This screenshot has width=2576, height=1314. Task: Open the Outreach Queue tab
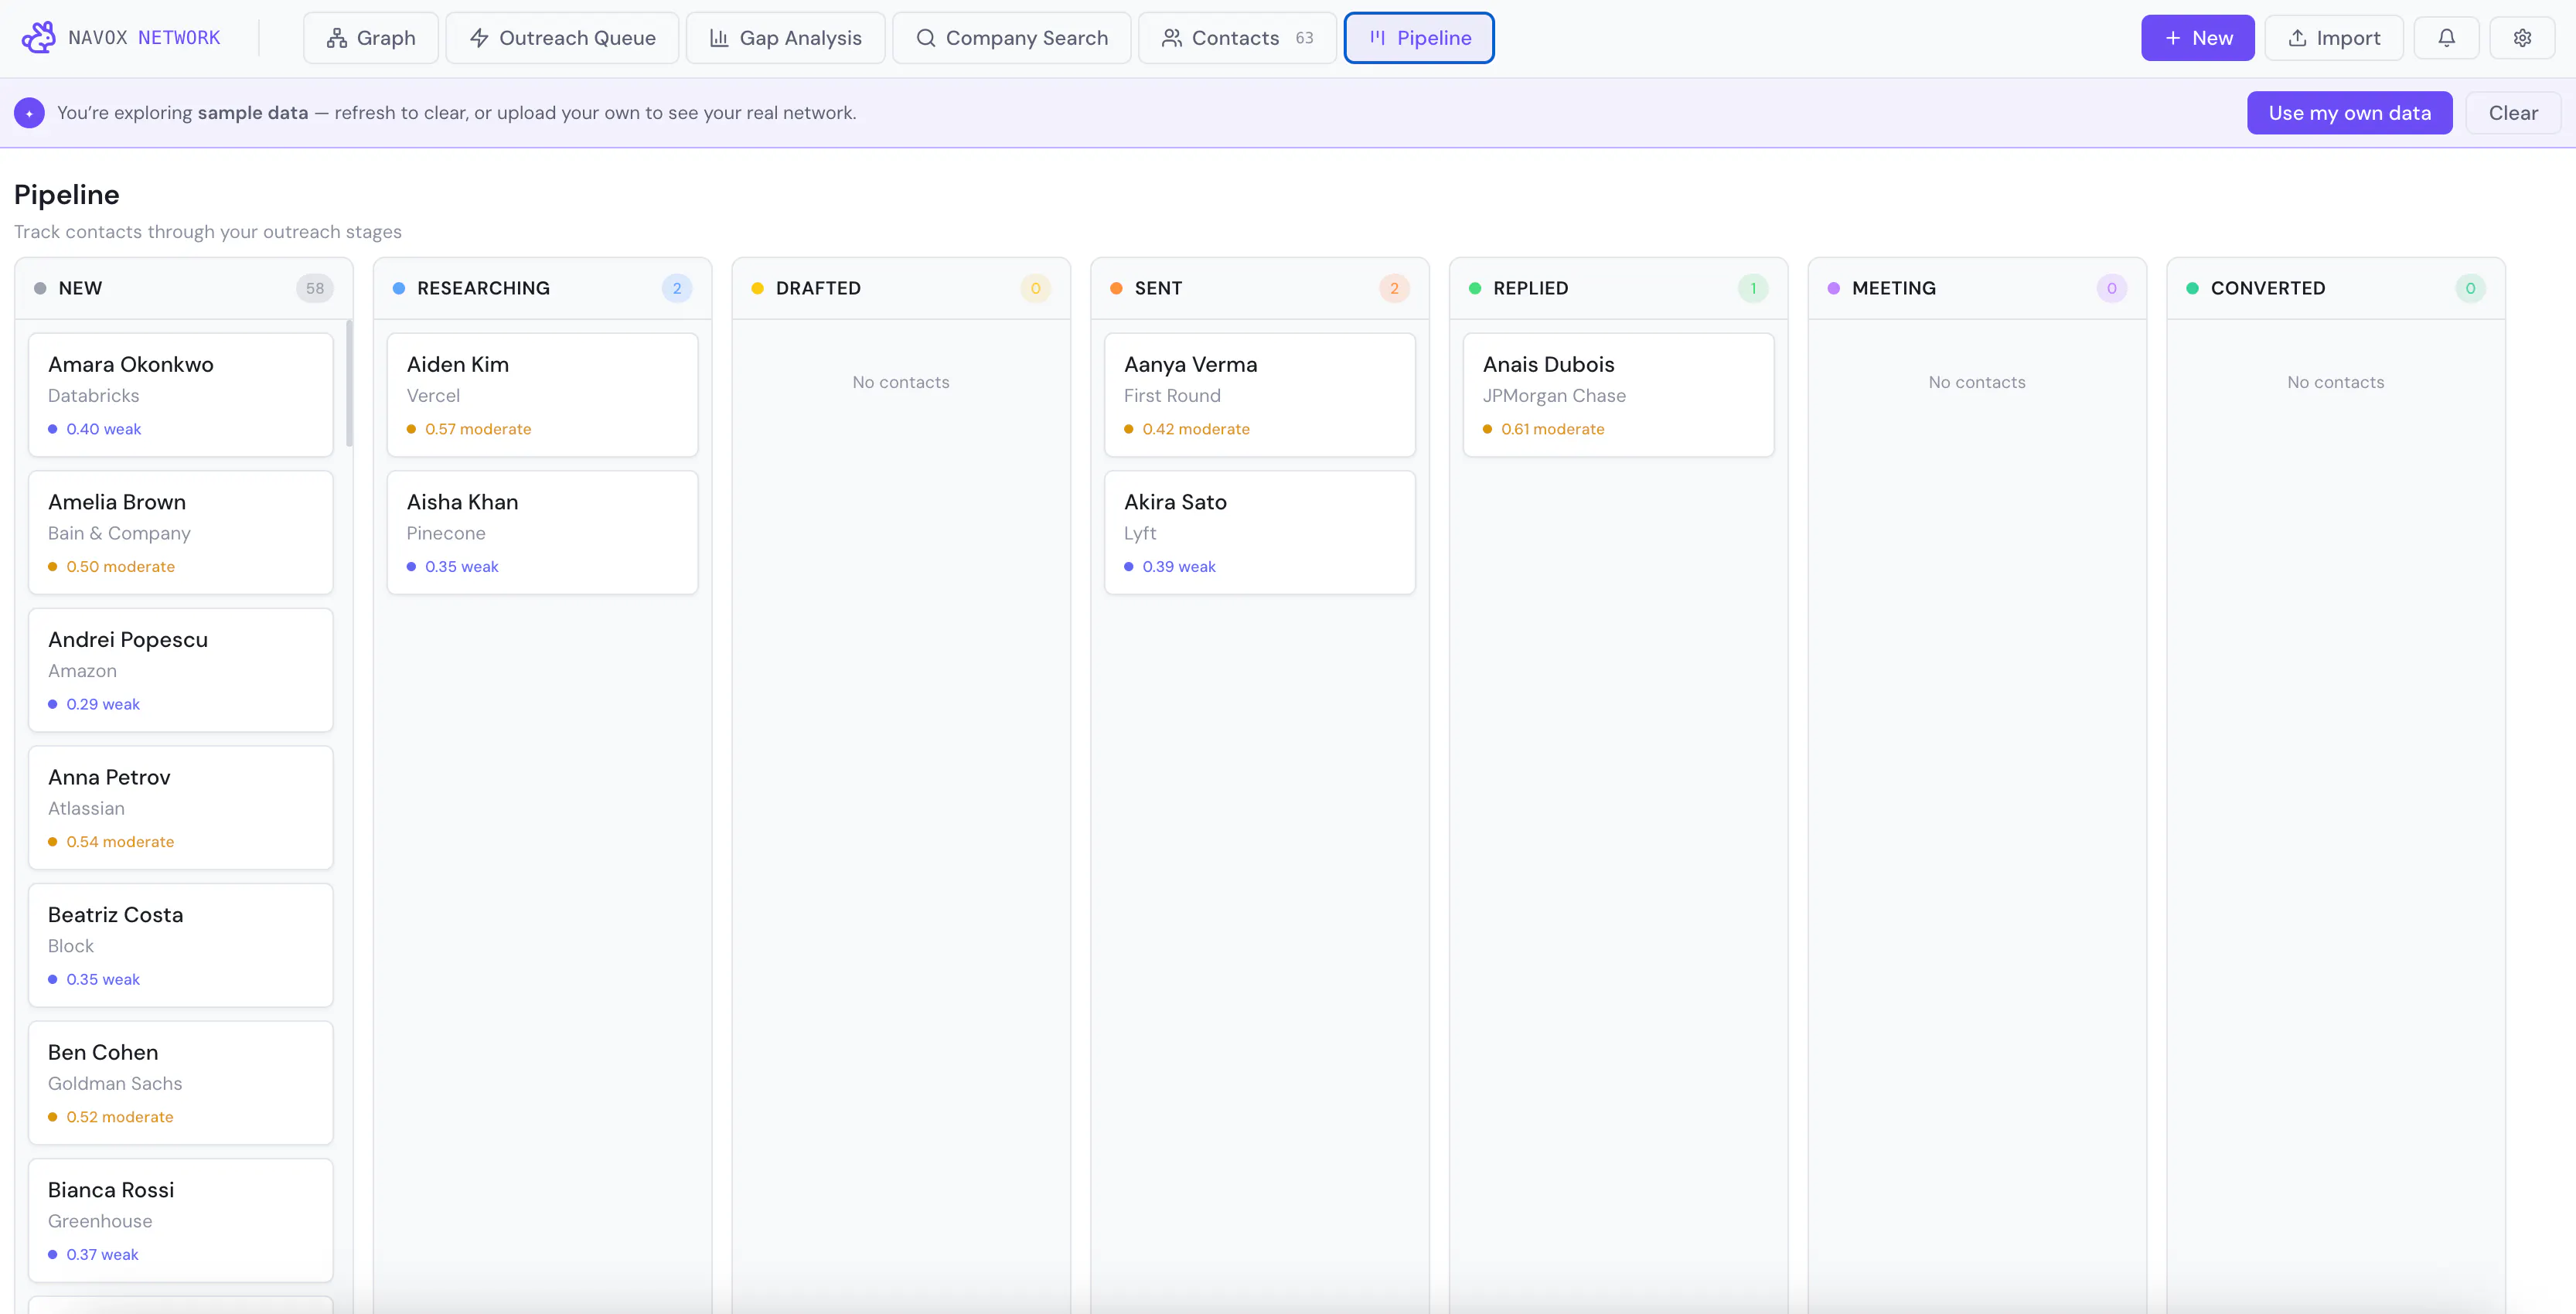(562, 38)
